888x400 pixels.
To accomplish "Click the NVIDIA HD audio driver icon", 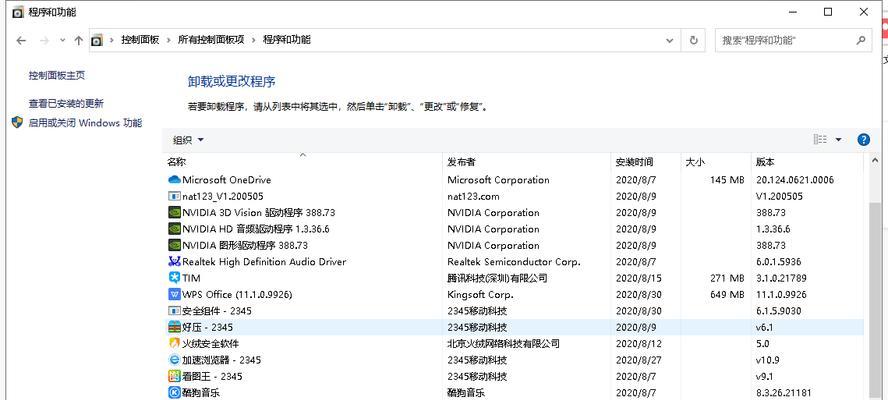I will 174,229.
